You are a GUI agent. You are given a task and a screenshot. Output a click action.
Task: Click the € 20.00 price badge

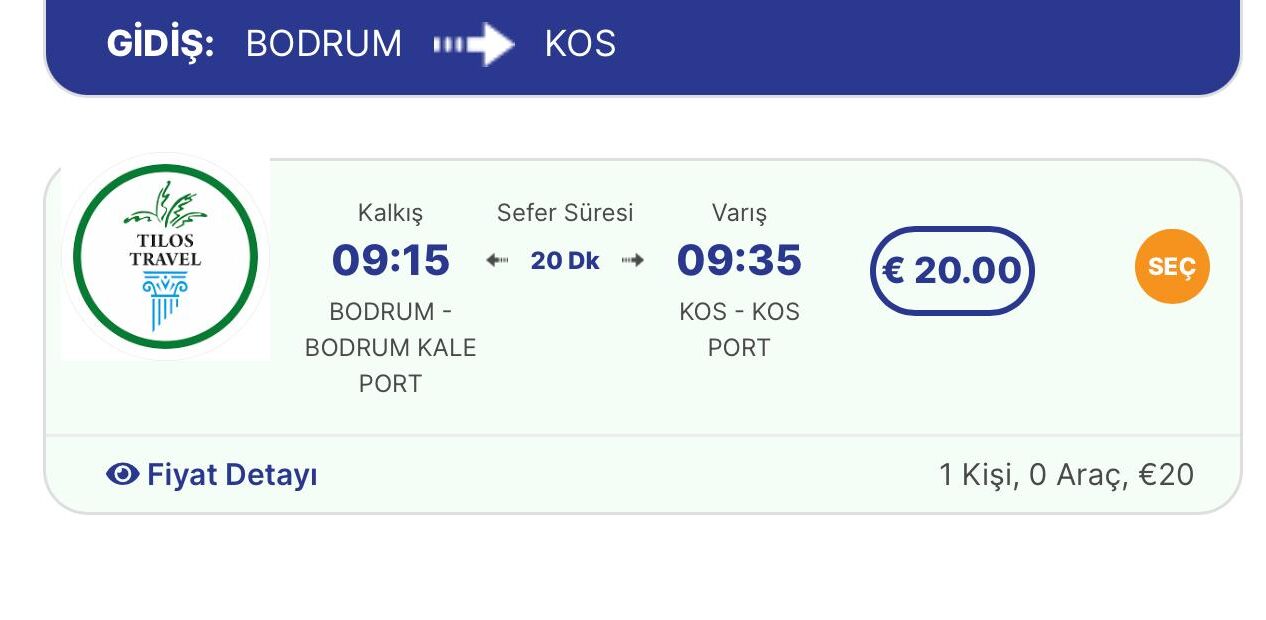click(x=952, y=270)
